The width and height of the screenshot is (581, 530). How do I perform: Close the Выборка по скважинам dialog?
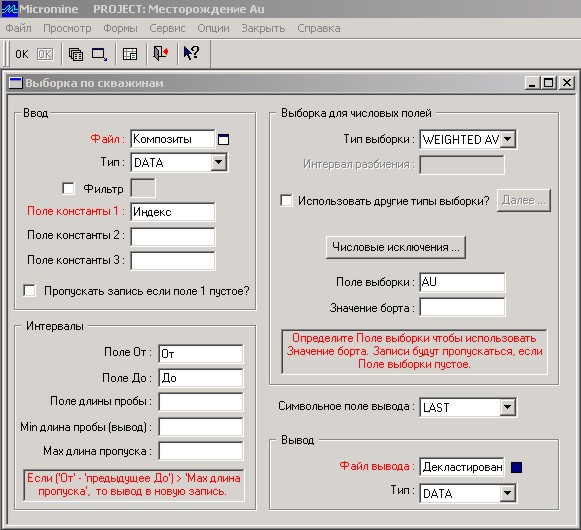coord(567,82)
